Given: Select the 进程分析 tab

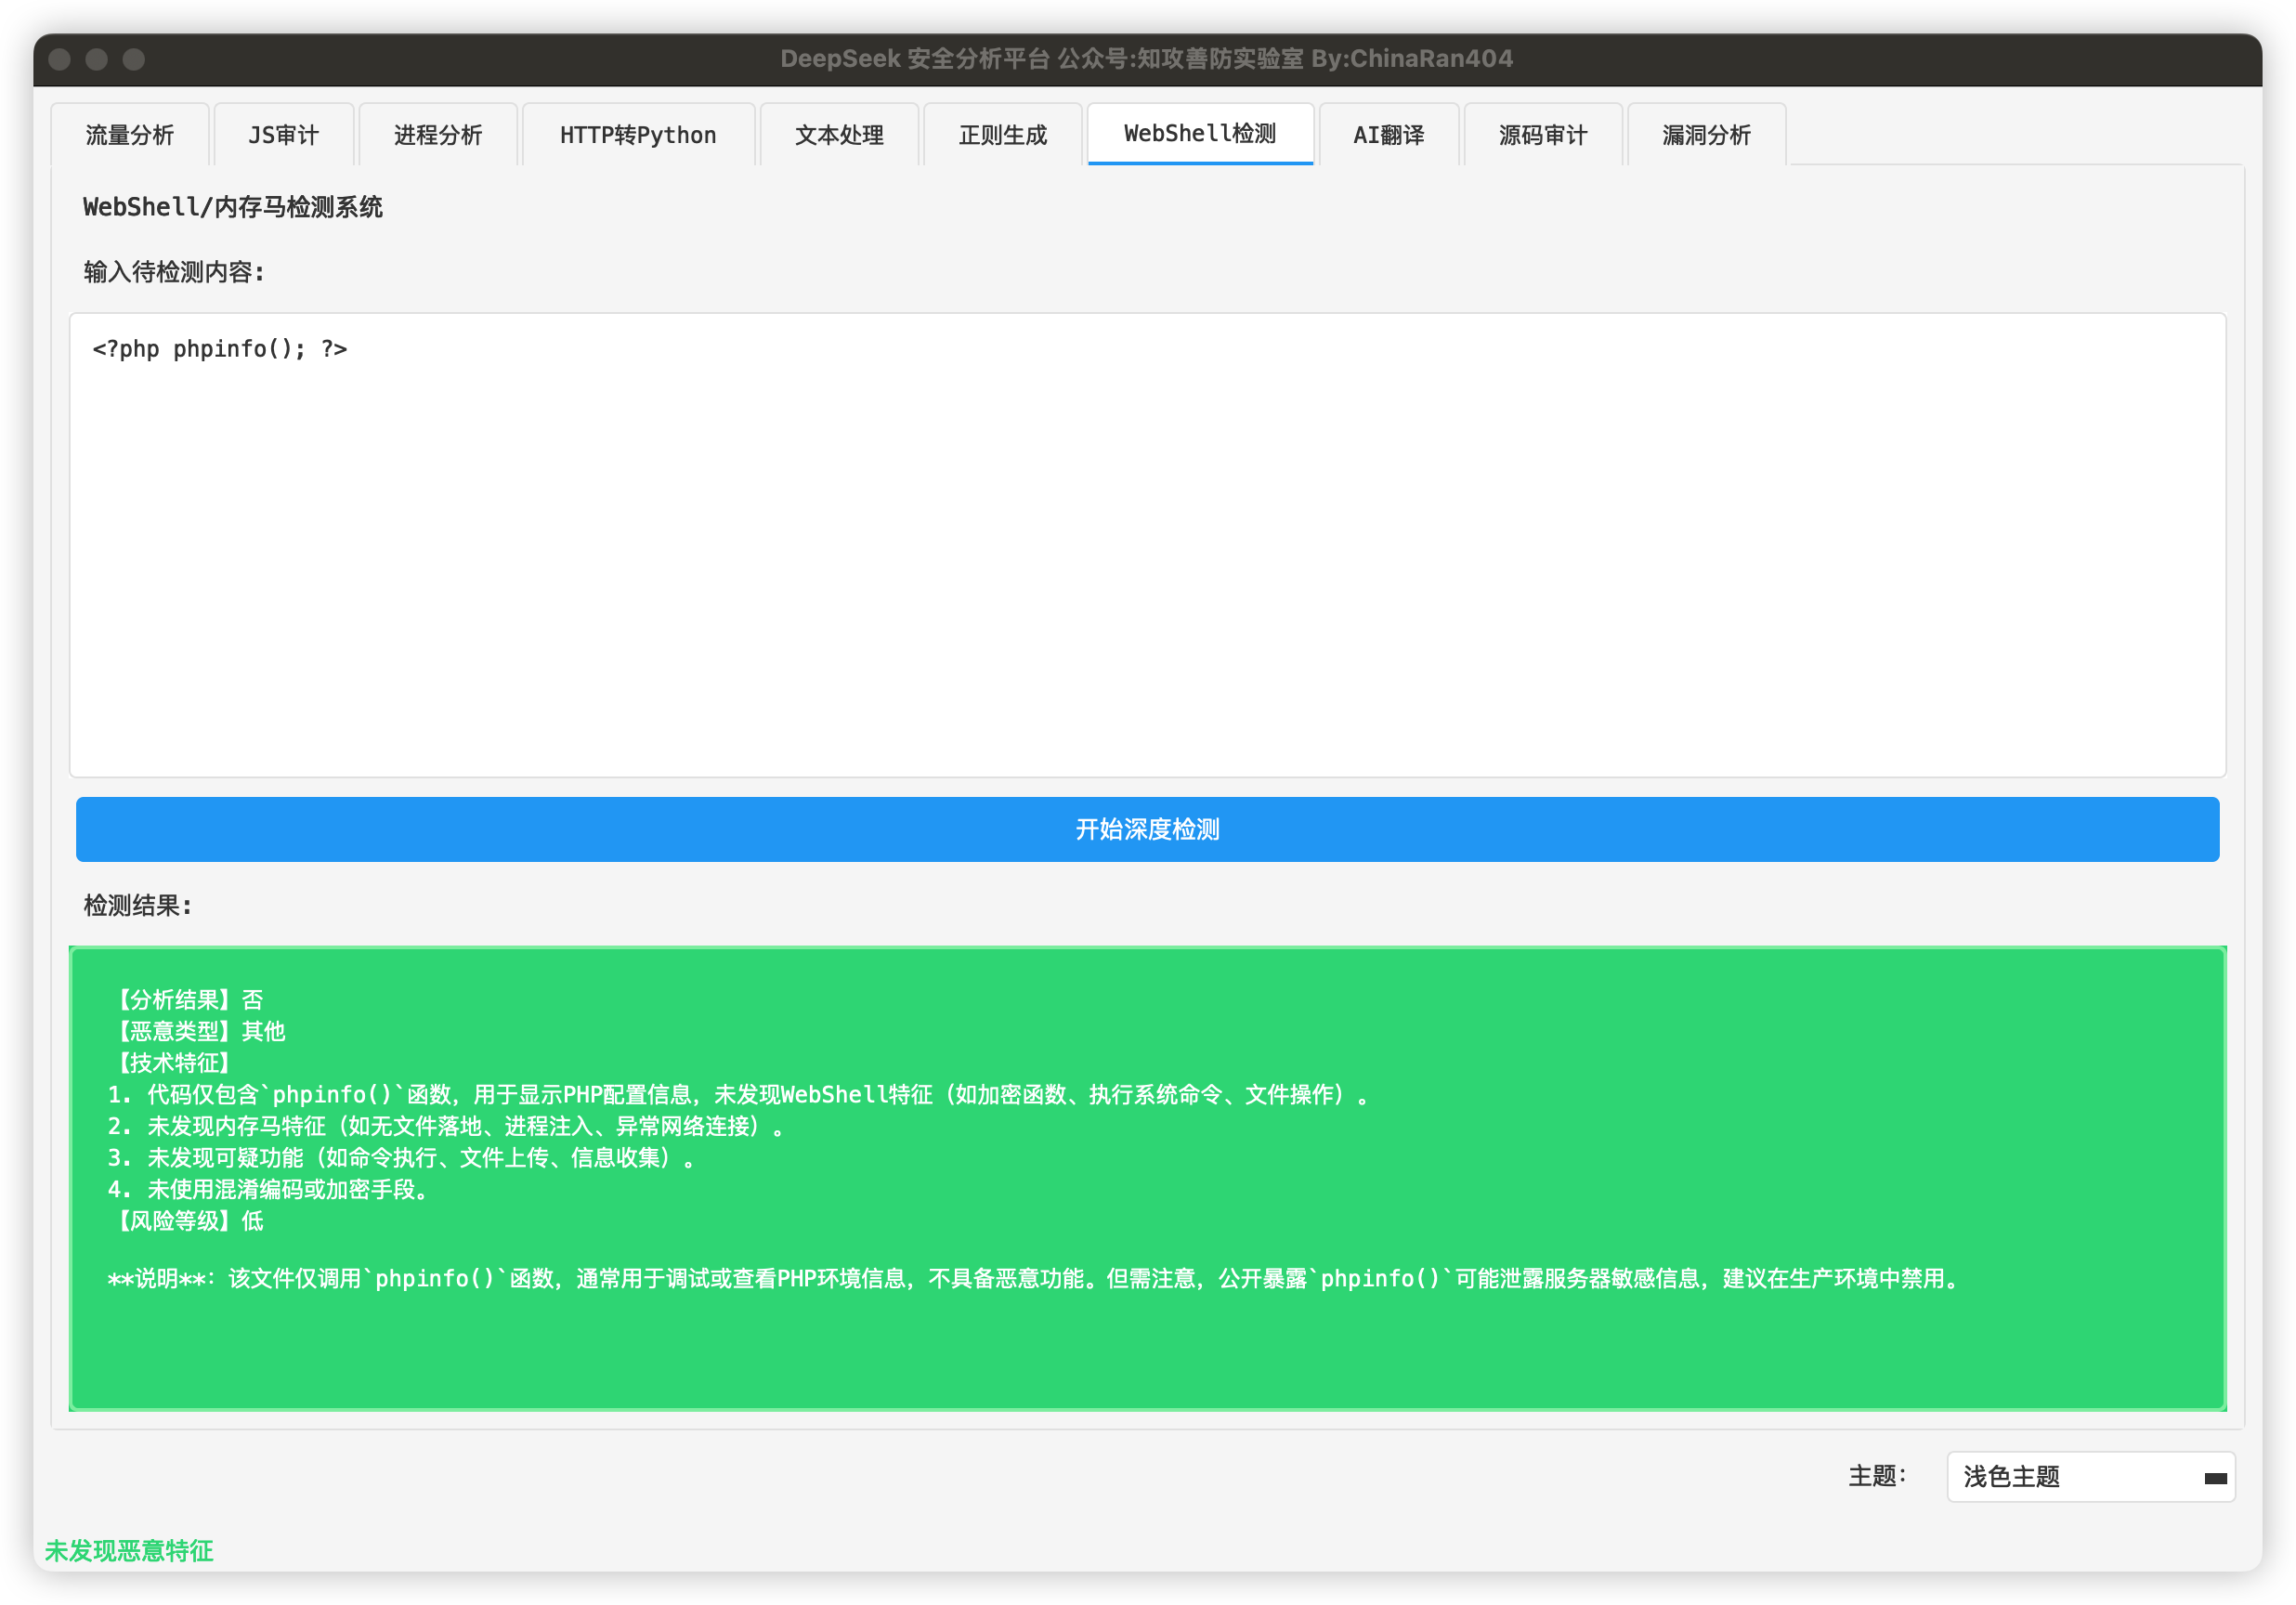Looking at the screenshot, I should pos(438,135).
